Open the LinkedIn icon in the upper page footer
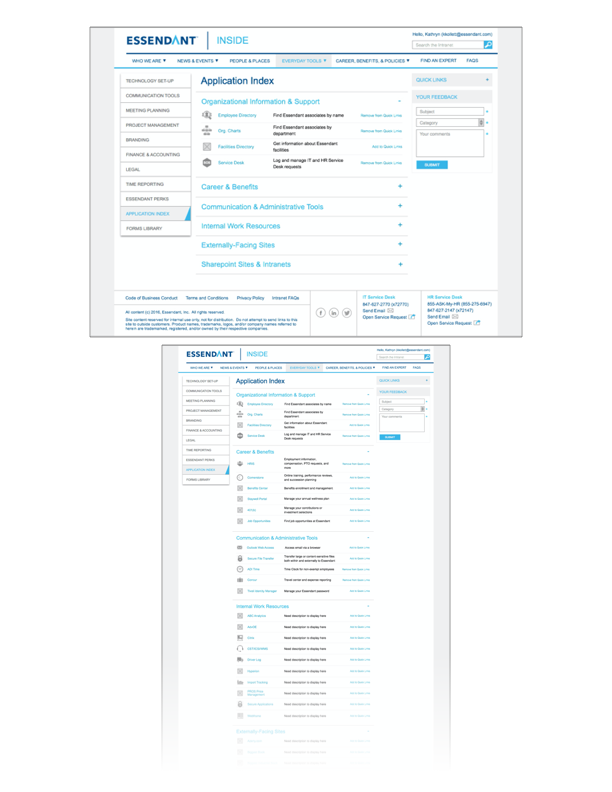The image size is (612, 792). 334,313
